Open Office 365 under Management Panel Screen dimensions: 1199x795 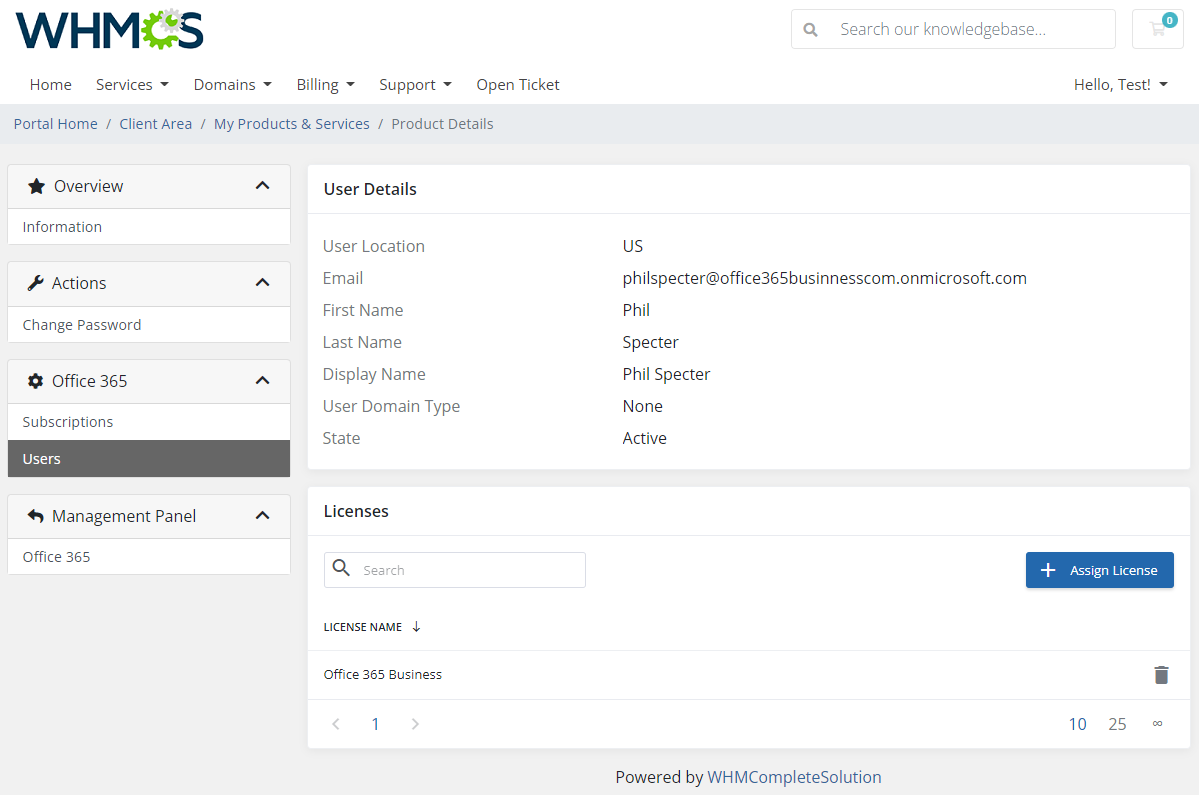pos(149,556)
